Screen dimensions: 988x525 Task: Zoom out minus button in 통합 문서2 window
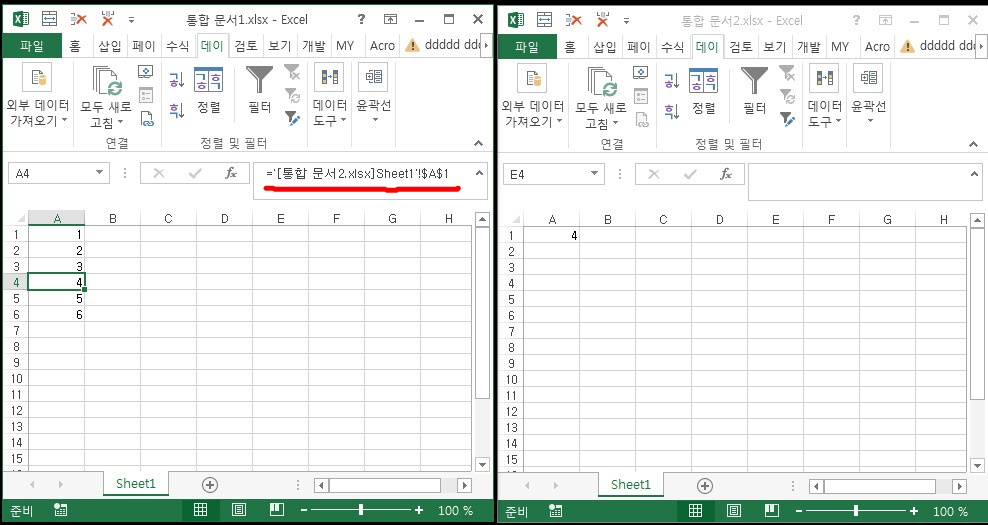799,511
